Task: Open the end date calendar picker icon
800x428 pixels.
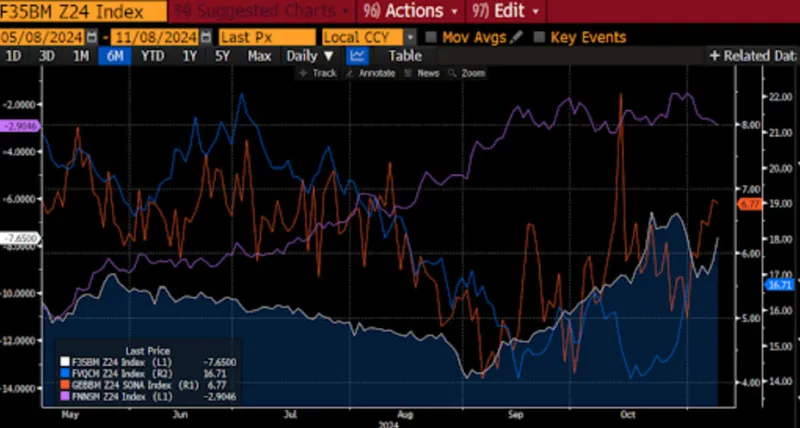Action: (204, 37)
